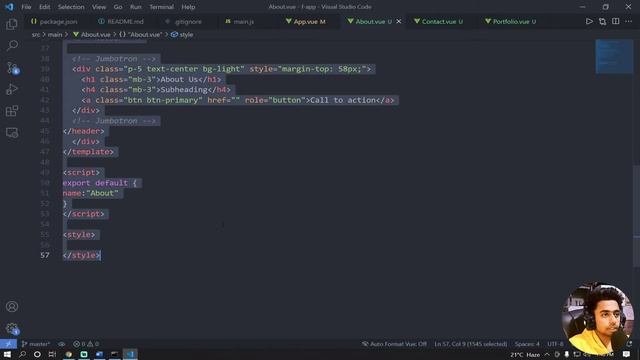Open the Go menu
Image resolution: width=640 pixels, height=360 pixels.
(118, 7)
